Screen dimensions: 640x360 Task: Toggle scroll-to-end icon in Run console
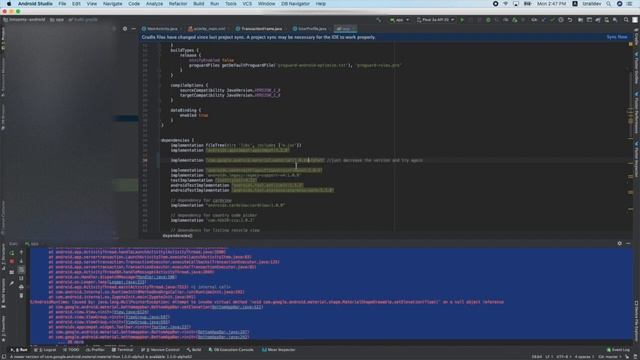[x=21, y=278]
